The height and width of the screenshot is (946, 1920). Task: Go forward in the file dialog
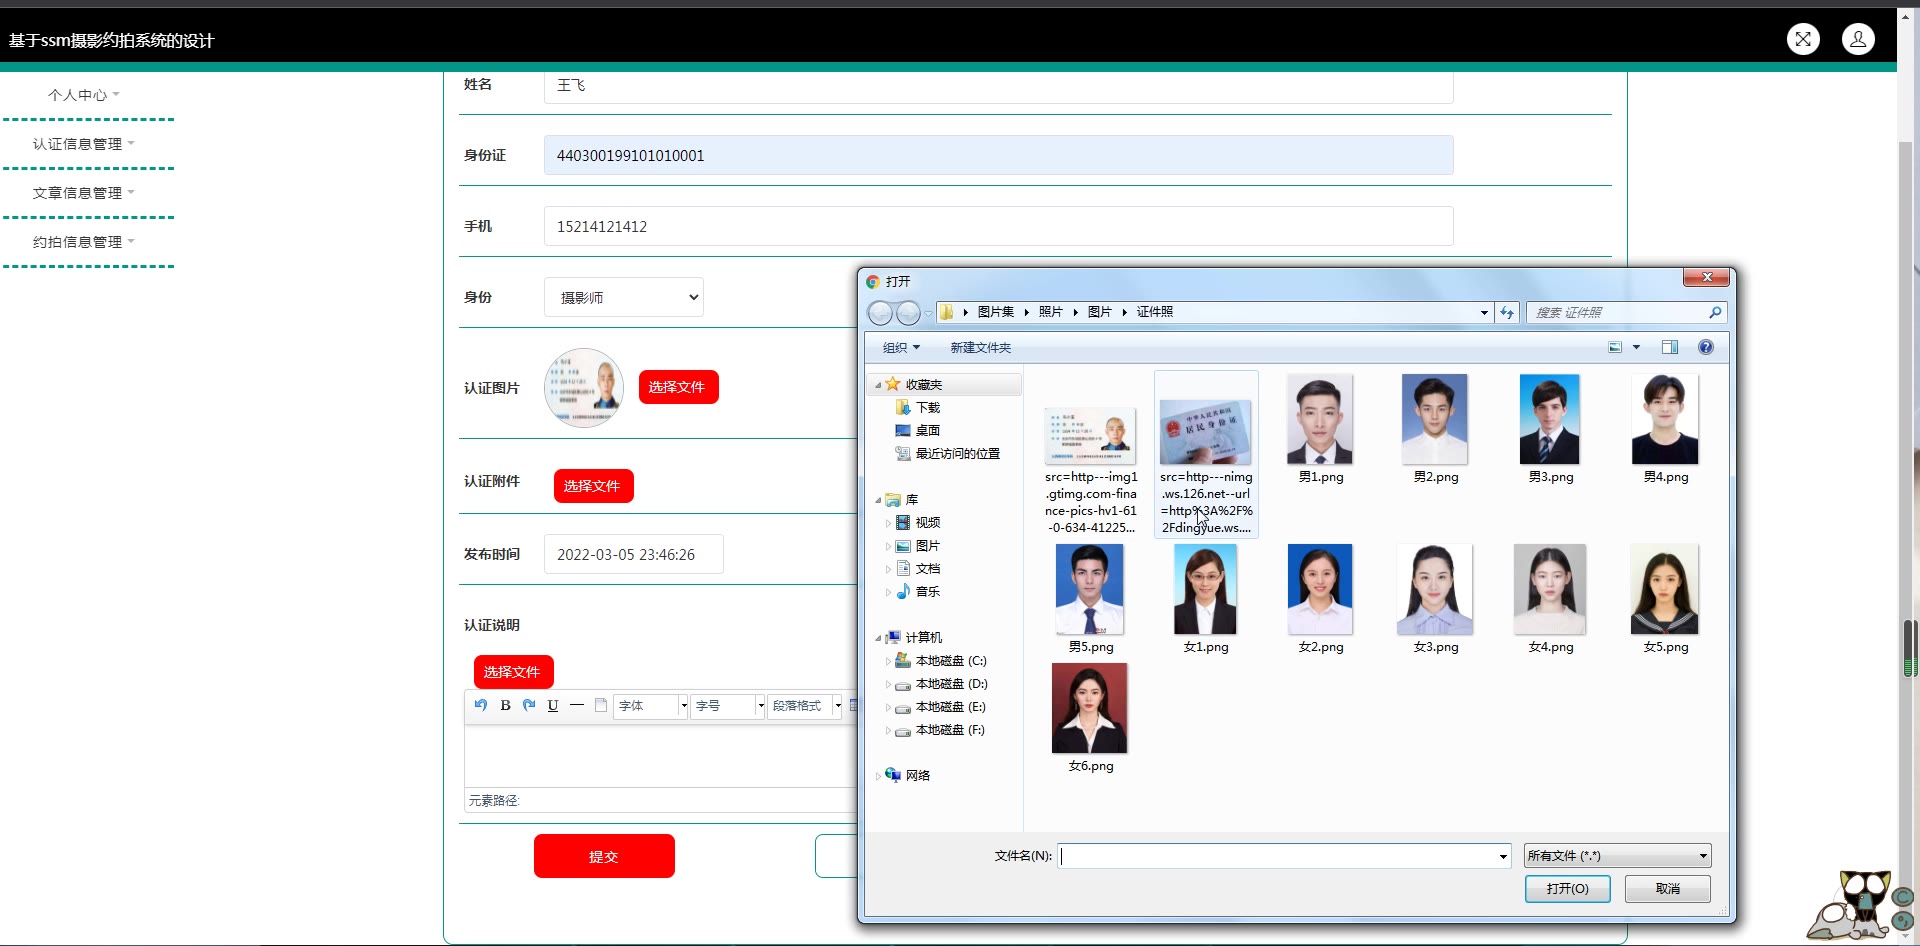908,313
